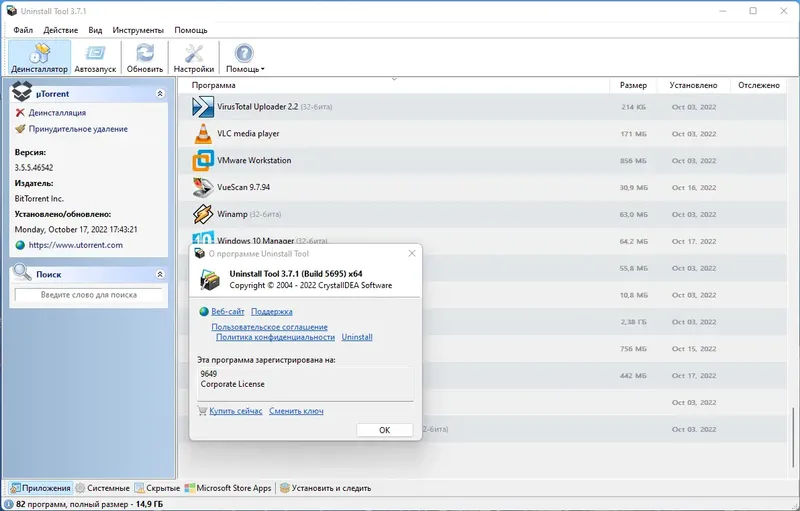Open the Помощь toolbar dropdown
The width and height of the screenshot is (800, 511).
pos(245,58)
